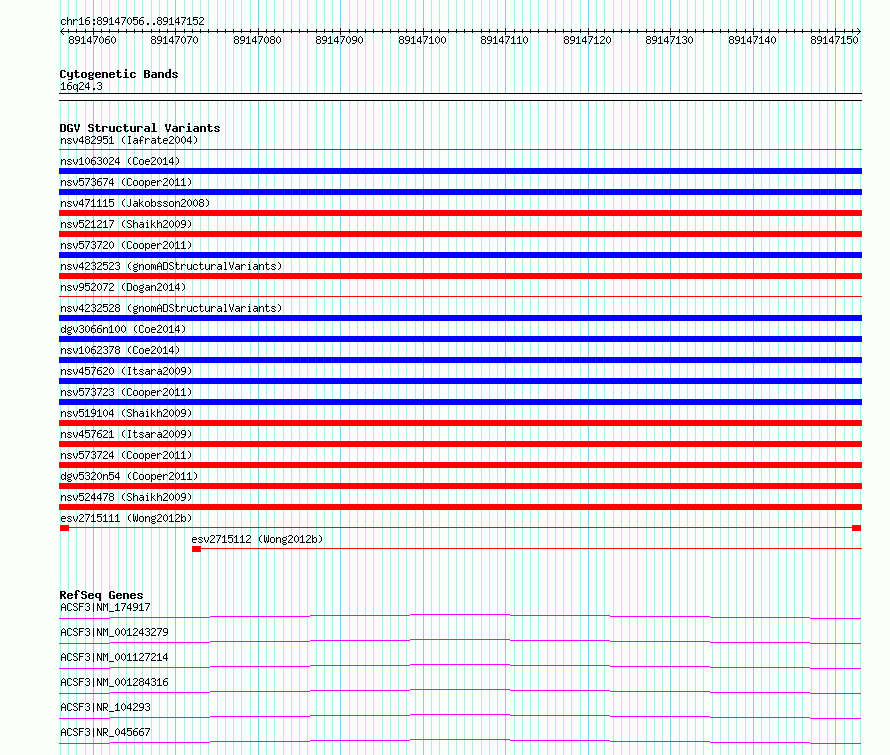
Task: Select red bar under nsv457621 (Itsara2009)
Action: 460,444
